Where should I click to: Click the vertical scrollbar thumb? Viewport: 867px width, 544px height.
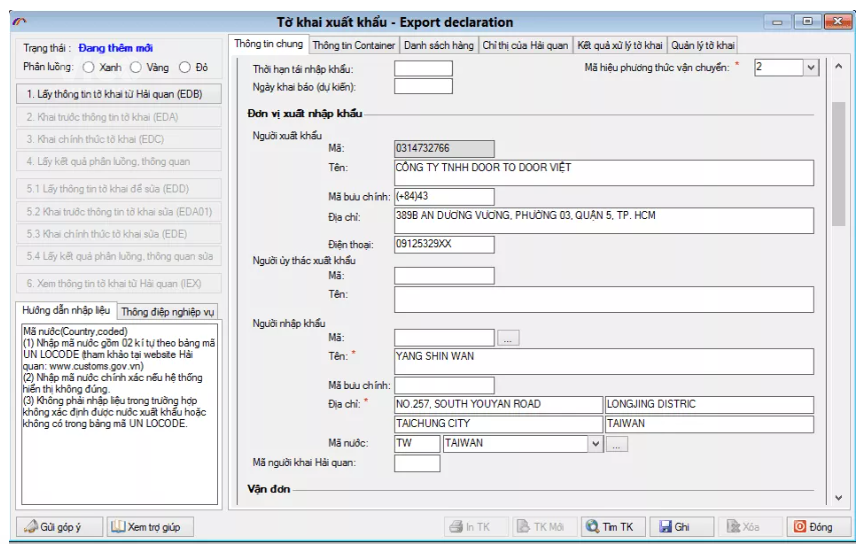pos(838,164)
